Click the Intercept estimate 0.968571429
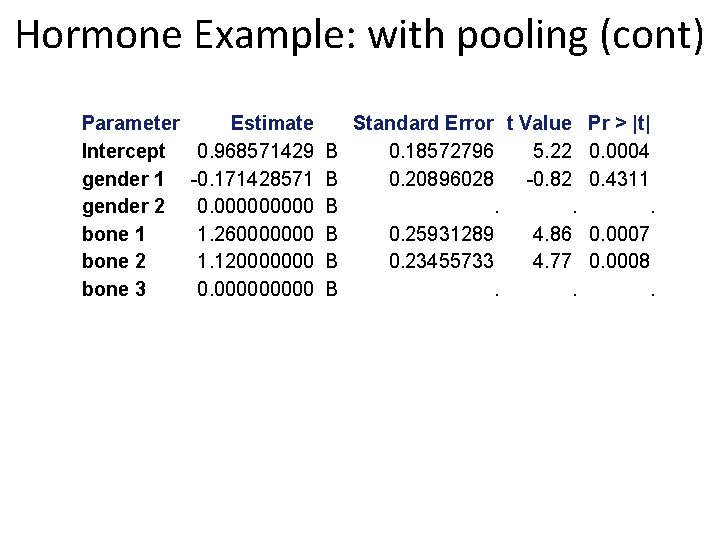Viewport: 720px width, 540px height. click(x=255, y=151)
